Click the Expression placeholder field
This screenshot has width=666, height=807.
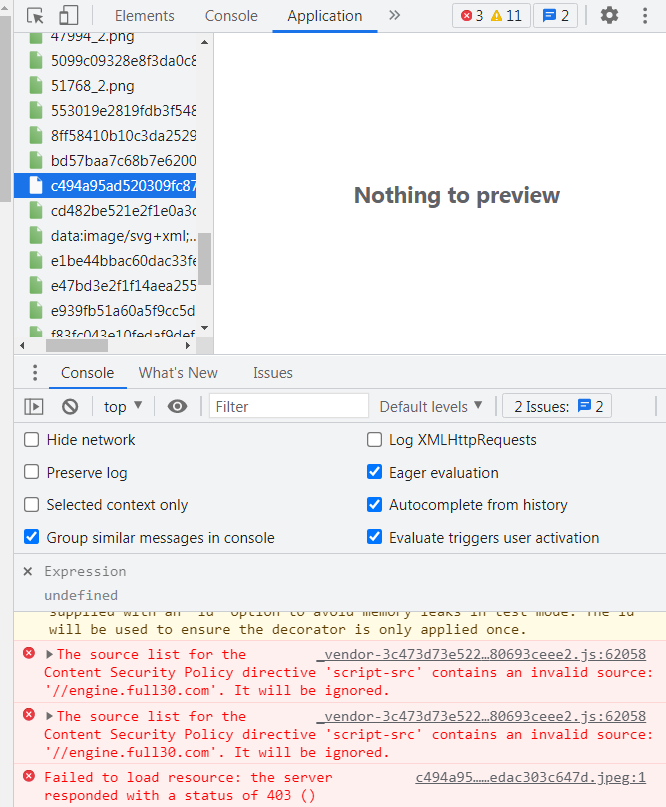(85, 571)
